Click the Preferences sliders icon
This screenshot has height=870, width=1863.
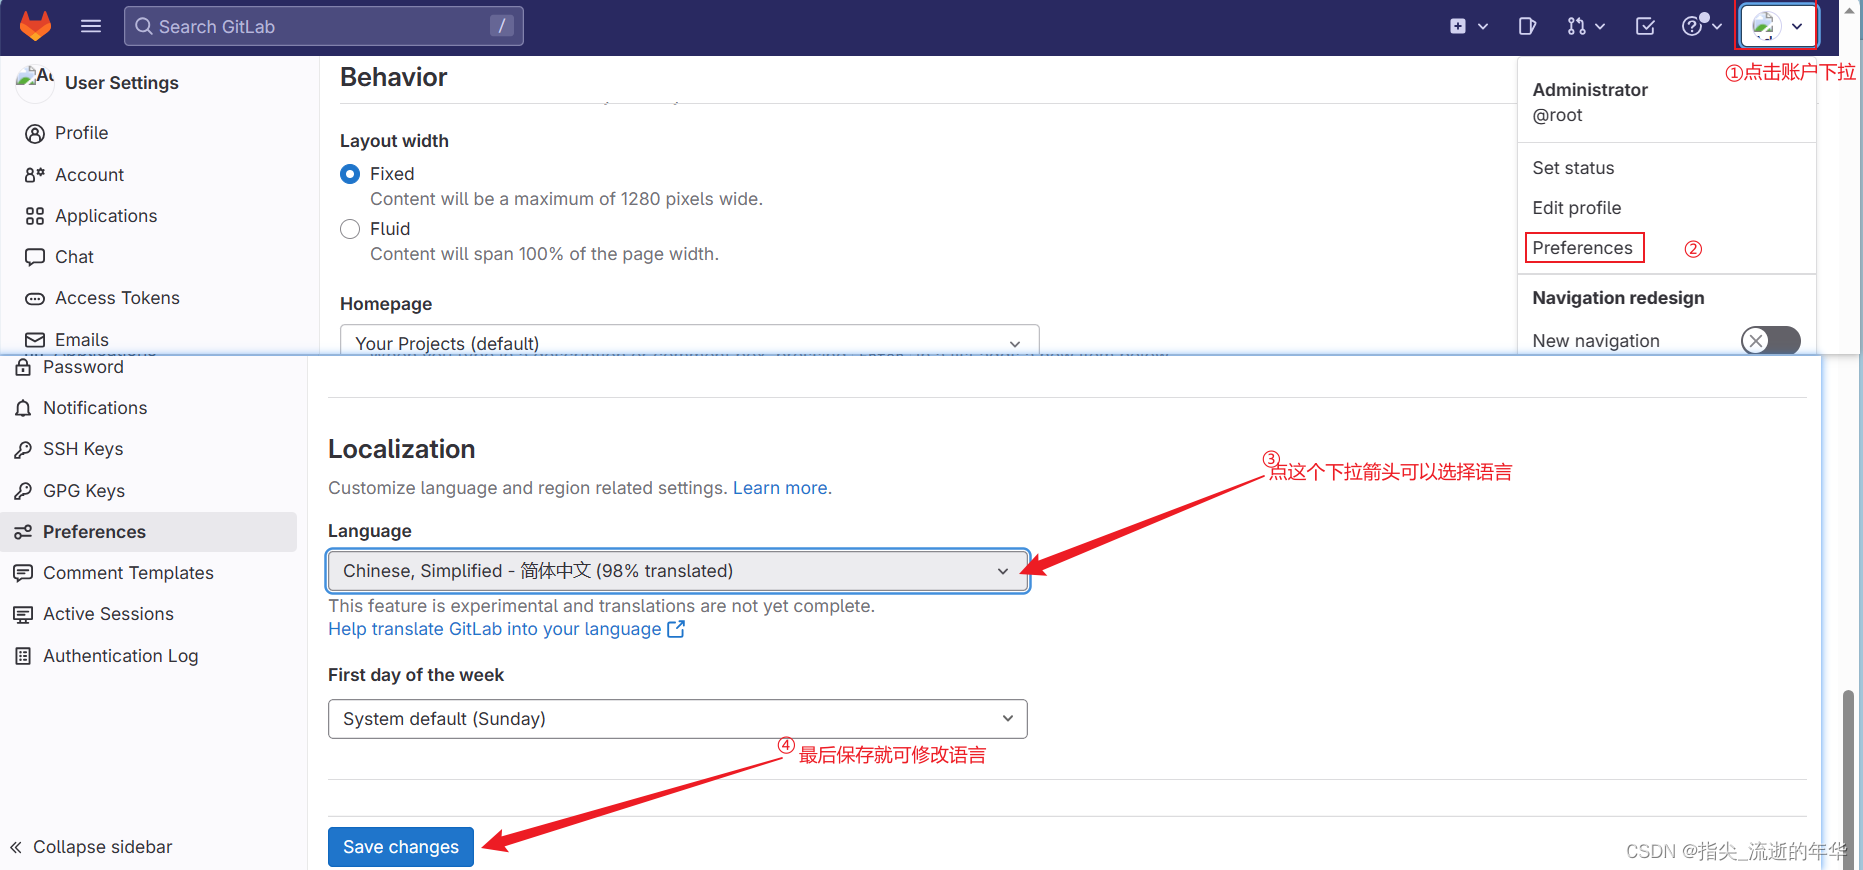(23, 532)
